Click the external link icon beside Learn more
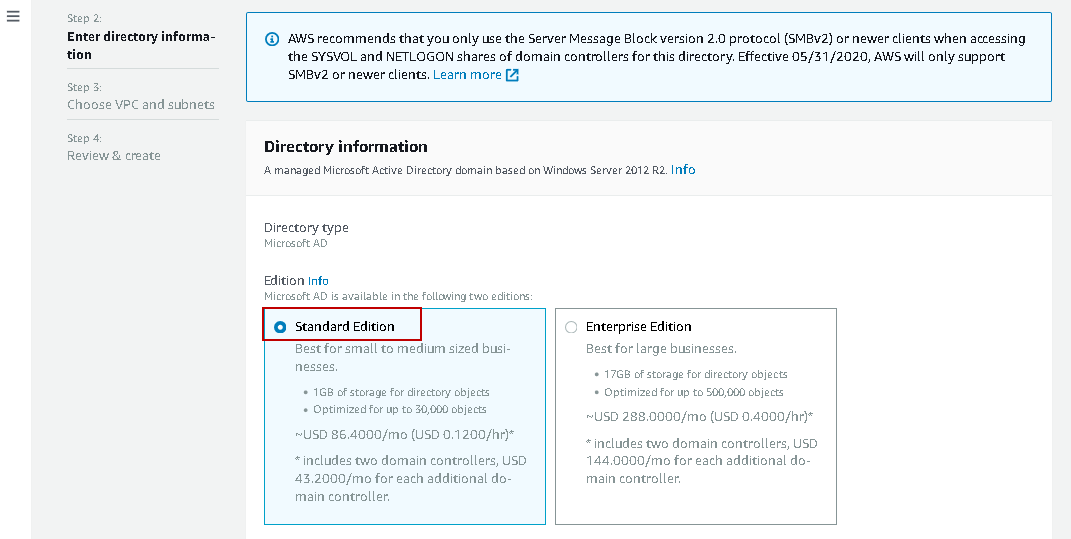This screenshot has height=539, width=1071. pyautogui.click(x=512, y=75)
